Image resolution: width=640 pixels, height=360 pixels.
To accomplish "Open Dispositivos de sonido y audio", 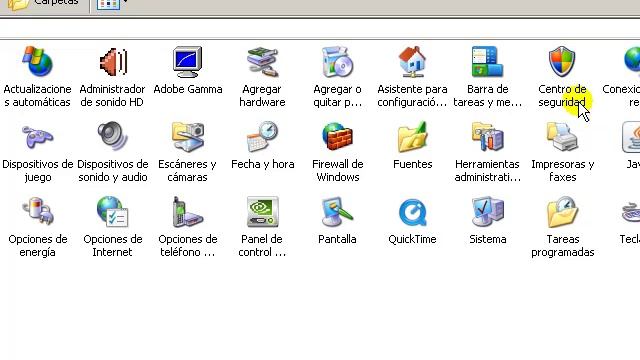I will tap(112, 136).
